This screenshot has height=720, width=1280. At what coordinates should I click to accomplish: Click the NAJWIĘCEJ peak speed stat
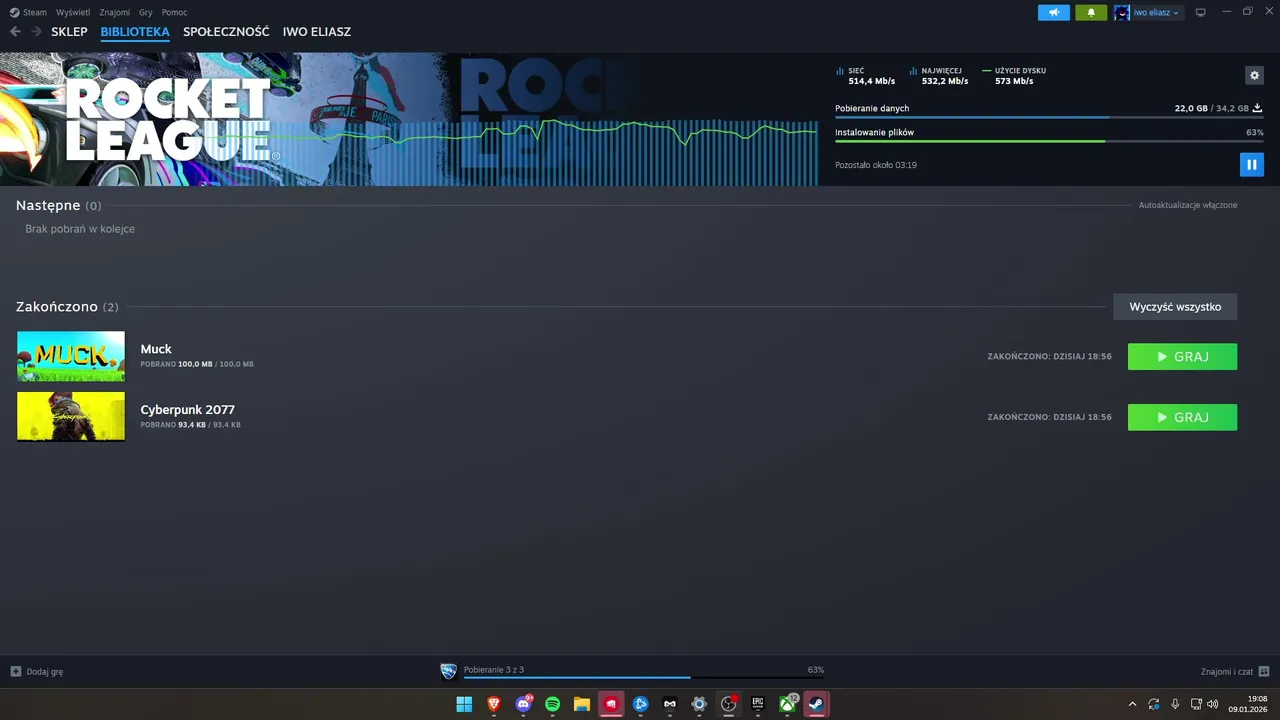point(939,76)
